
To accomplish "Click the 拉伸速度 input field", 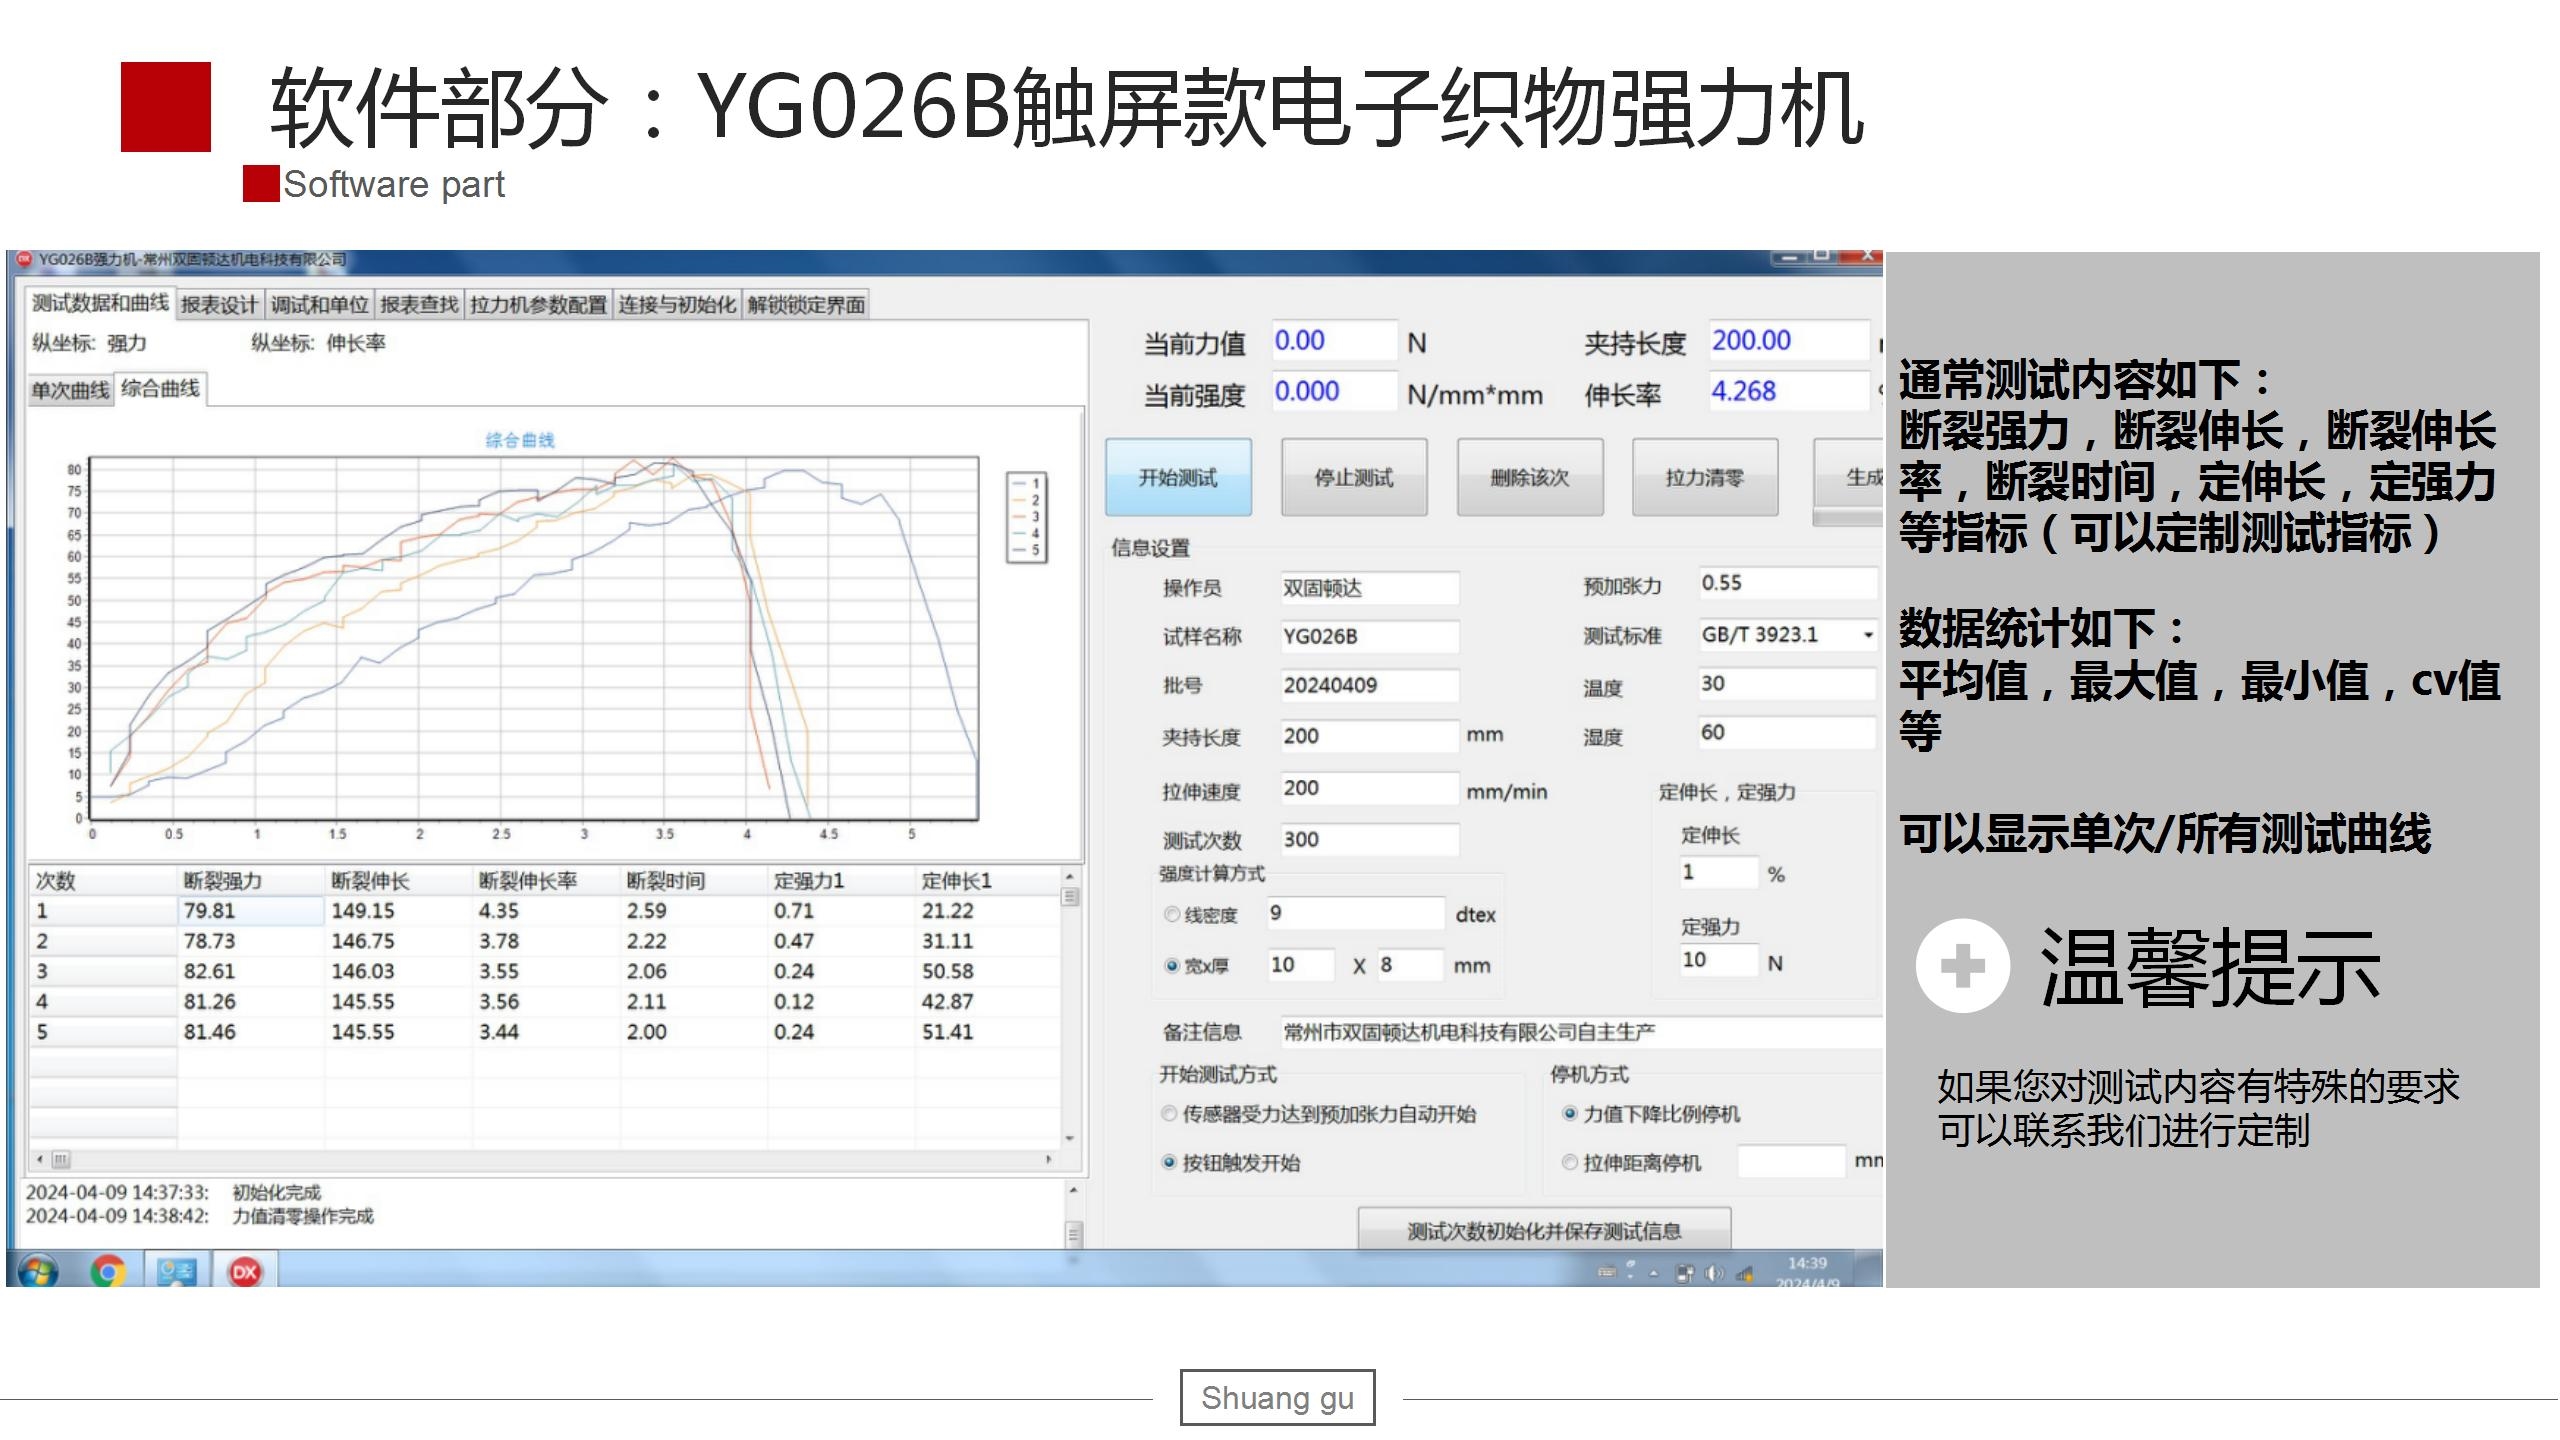I will click(1367, 788).
